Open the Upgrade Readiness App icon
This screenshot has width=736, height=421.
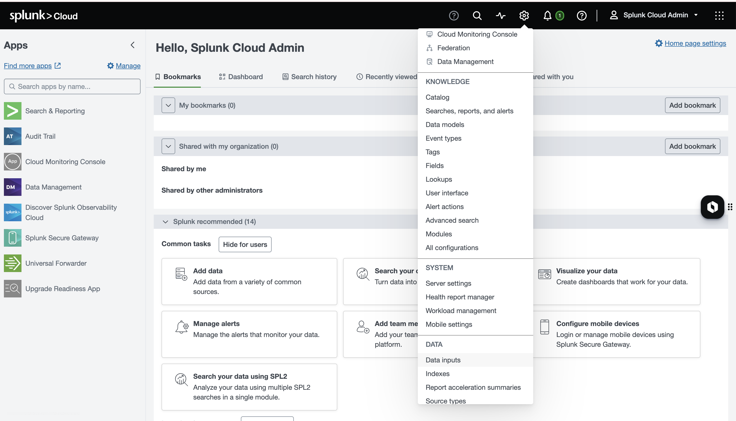(x=13, y=288)
